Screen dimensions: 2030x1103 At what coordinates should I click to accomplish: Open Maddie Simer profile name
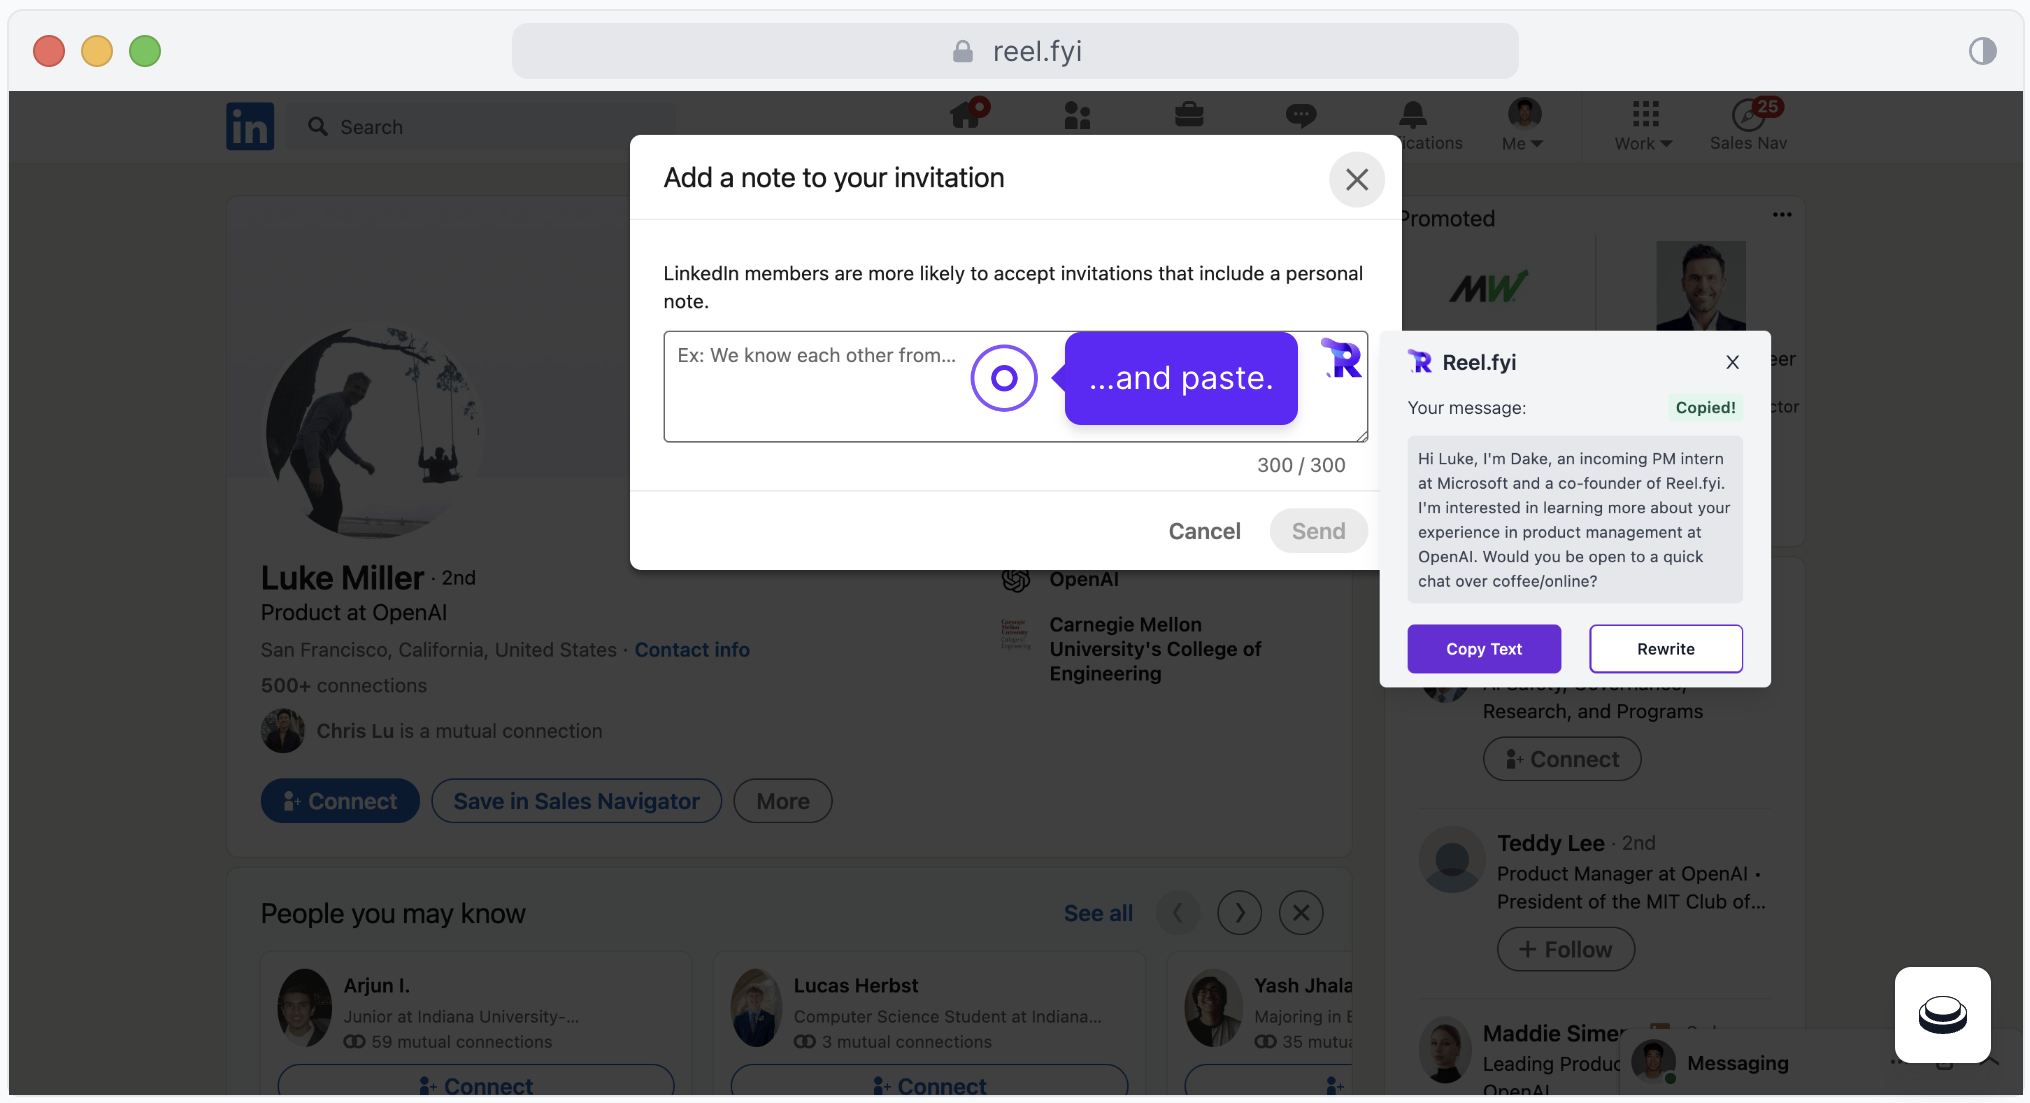point(1555,1034)
